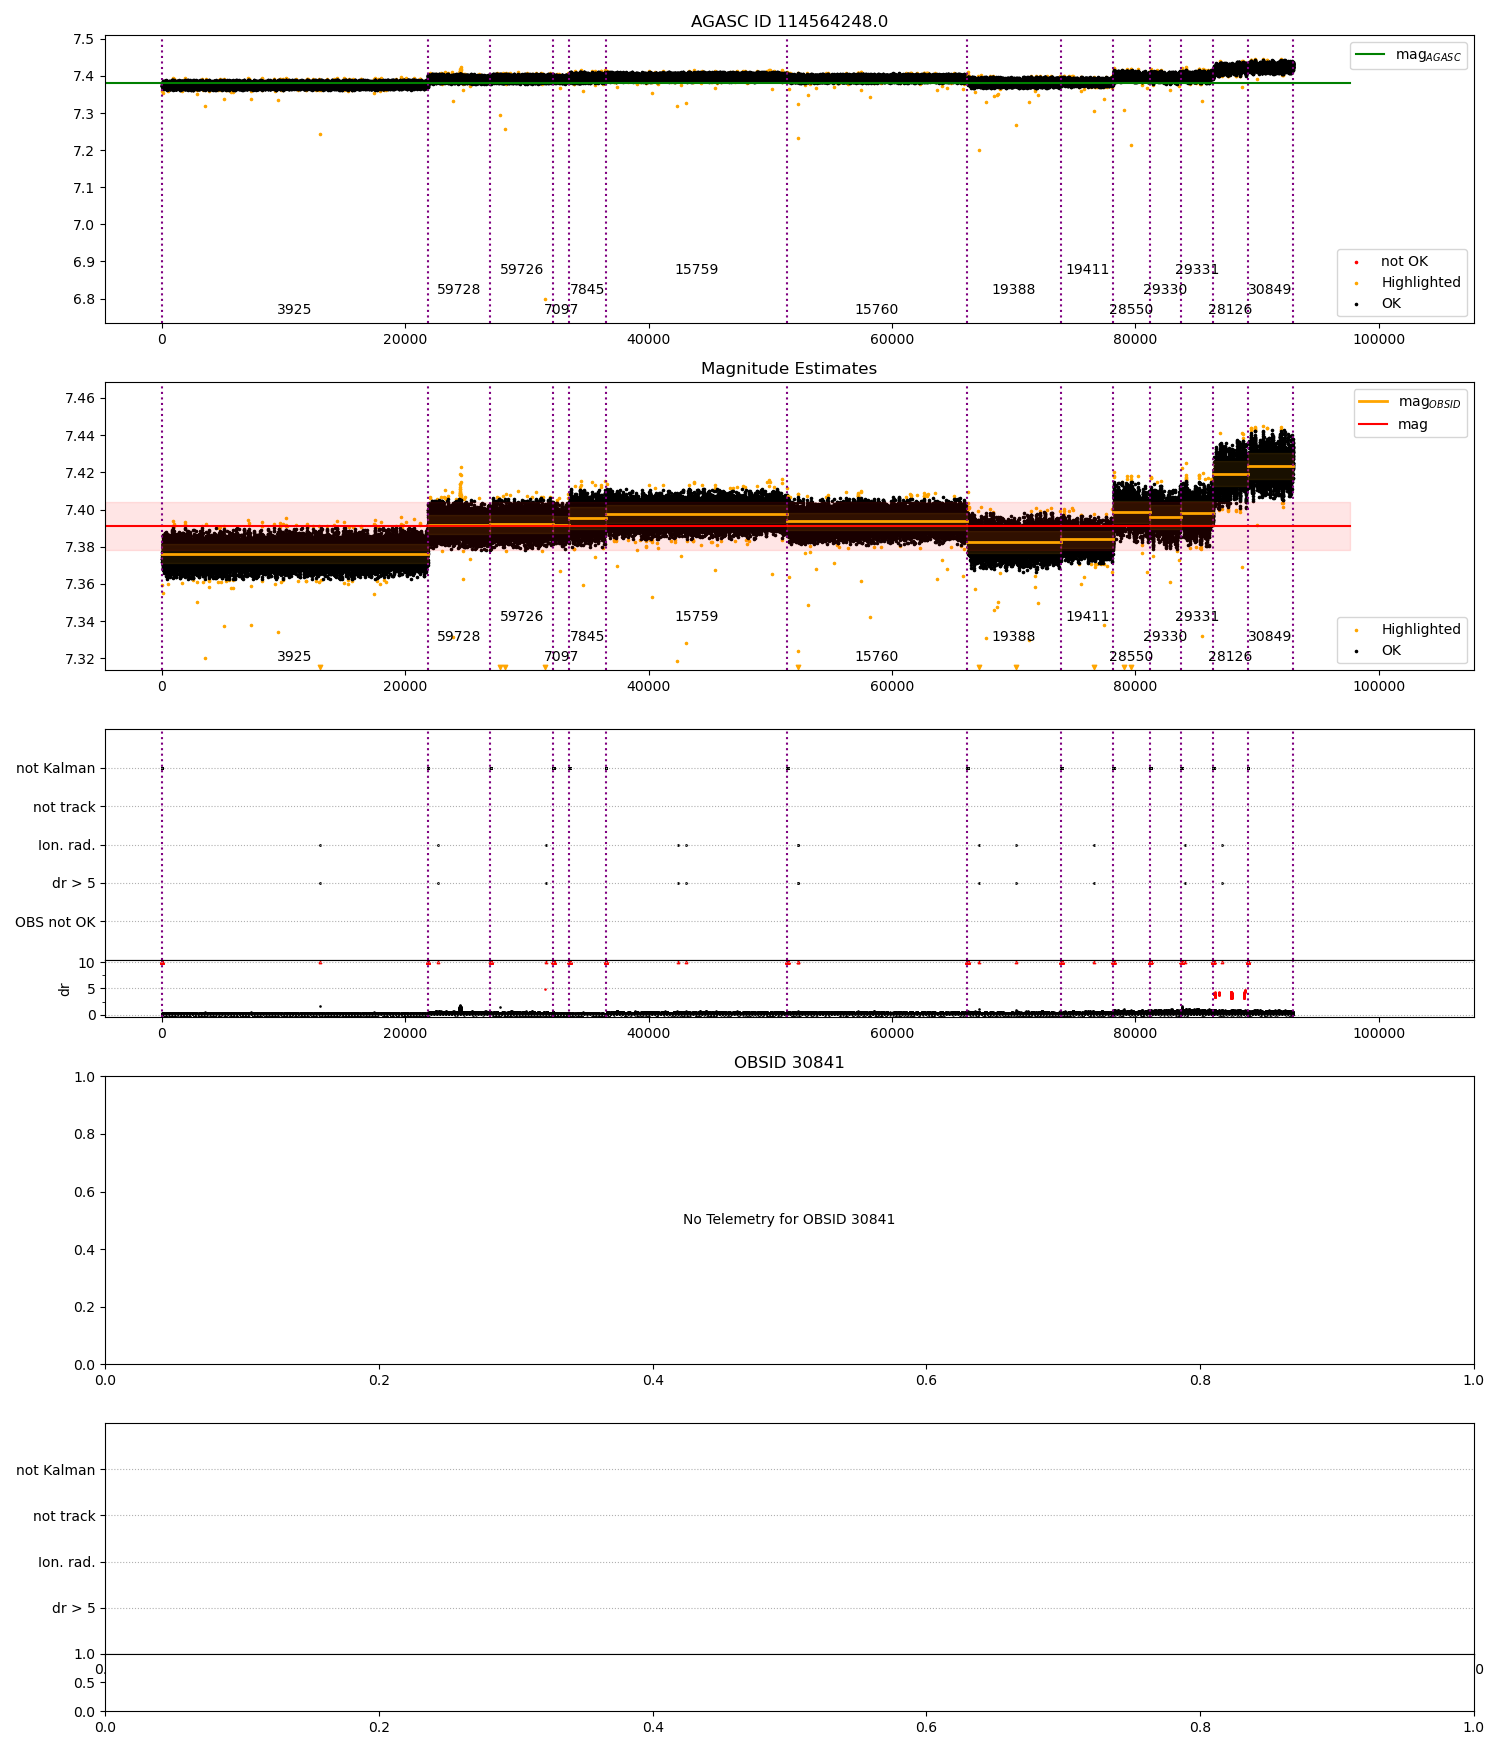The height and width of the screenshot is (1750, 1500).
Task: Click OBSID label 19411 in the top plot
Action: (1087, 270)
